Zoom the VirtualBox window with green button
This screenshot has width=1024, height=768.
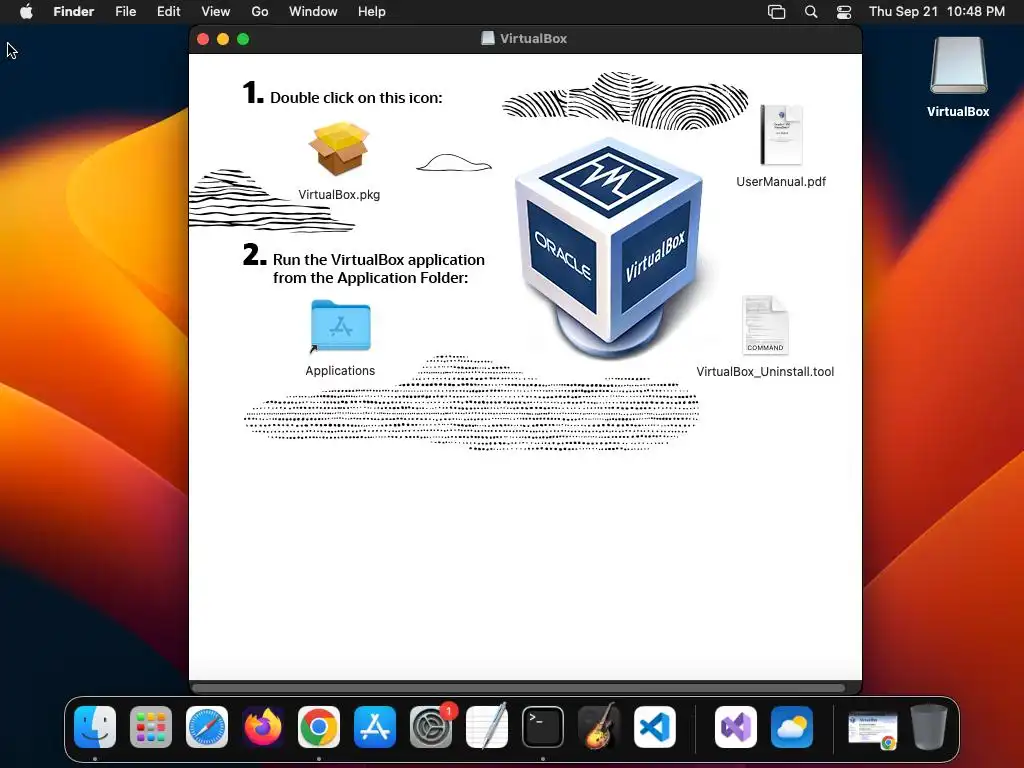243,39
